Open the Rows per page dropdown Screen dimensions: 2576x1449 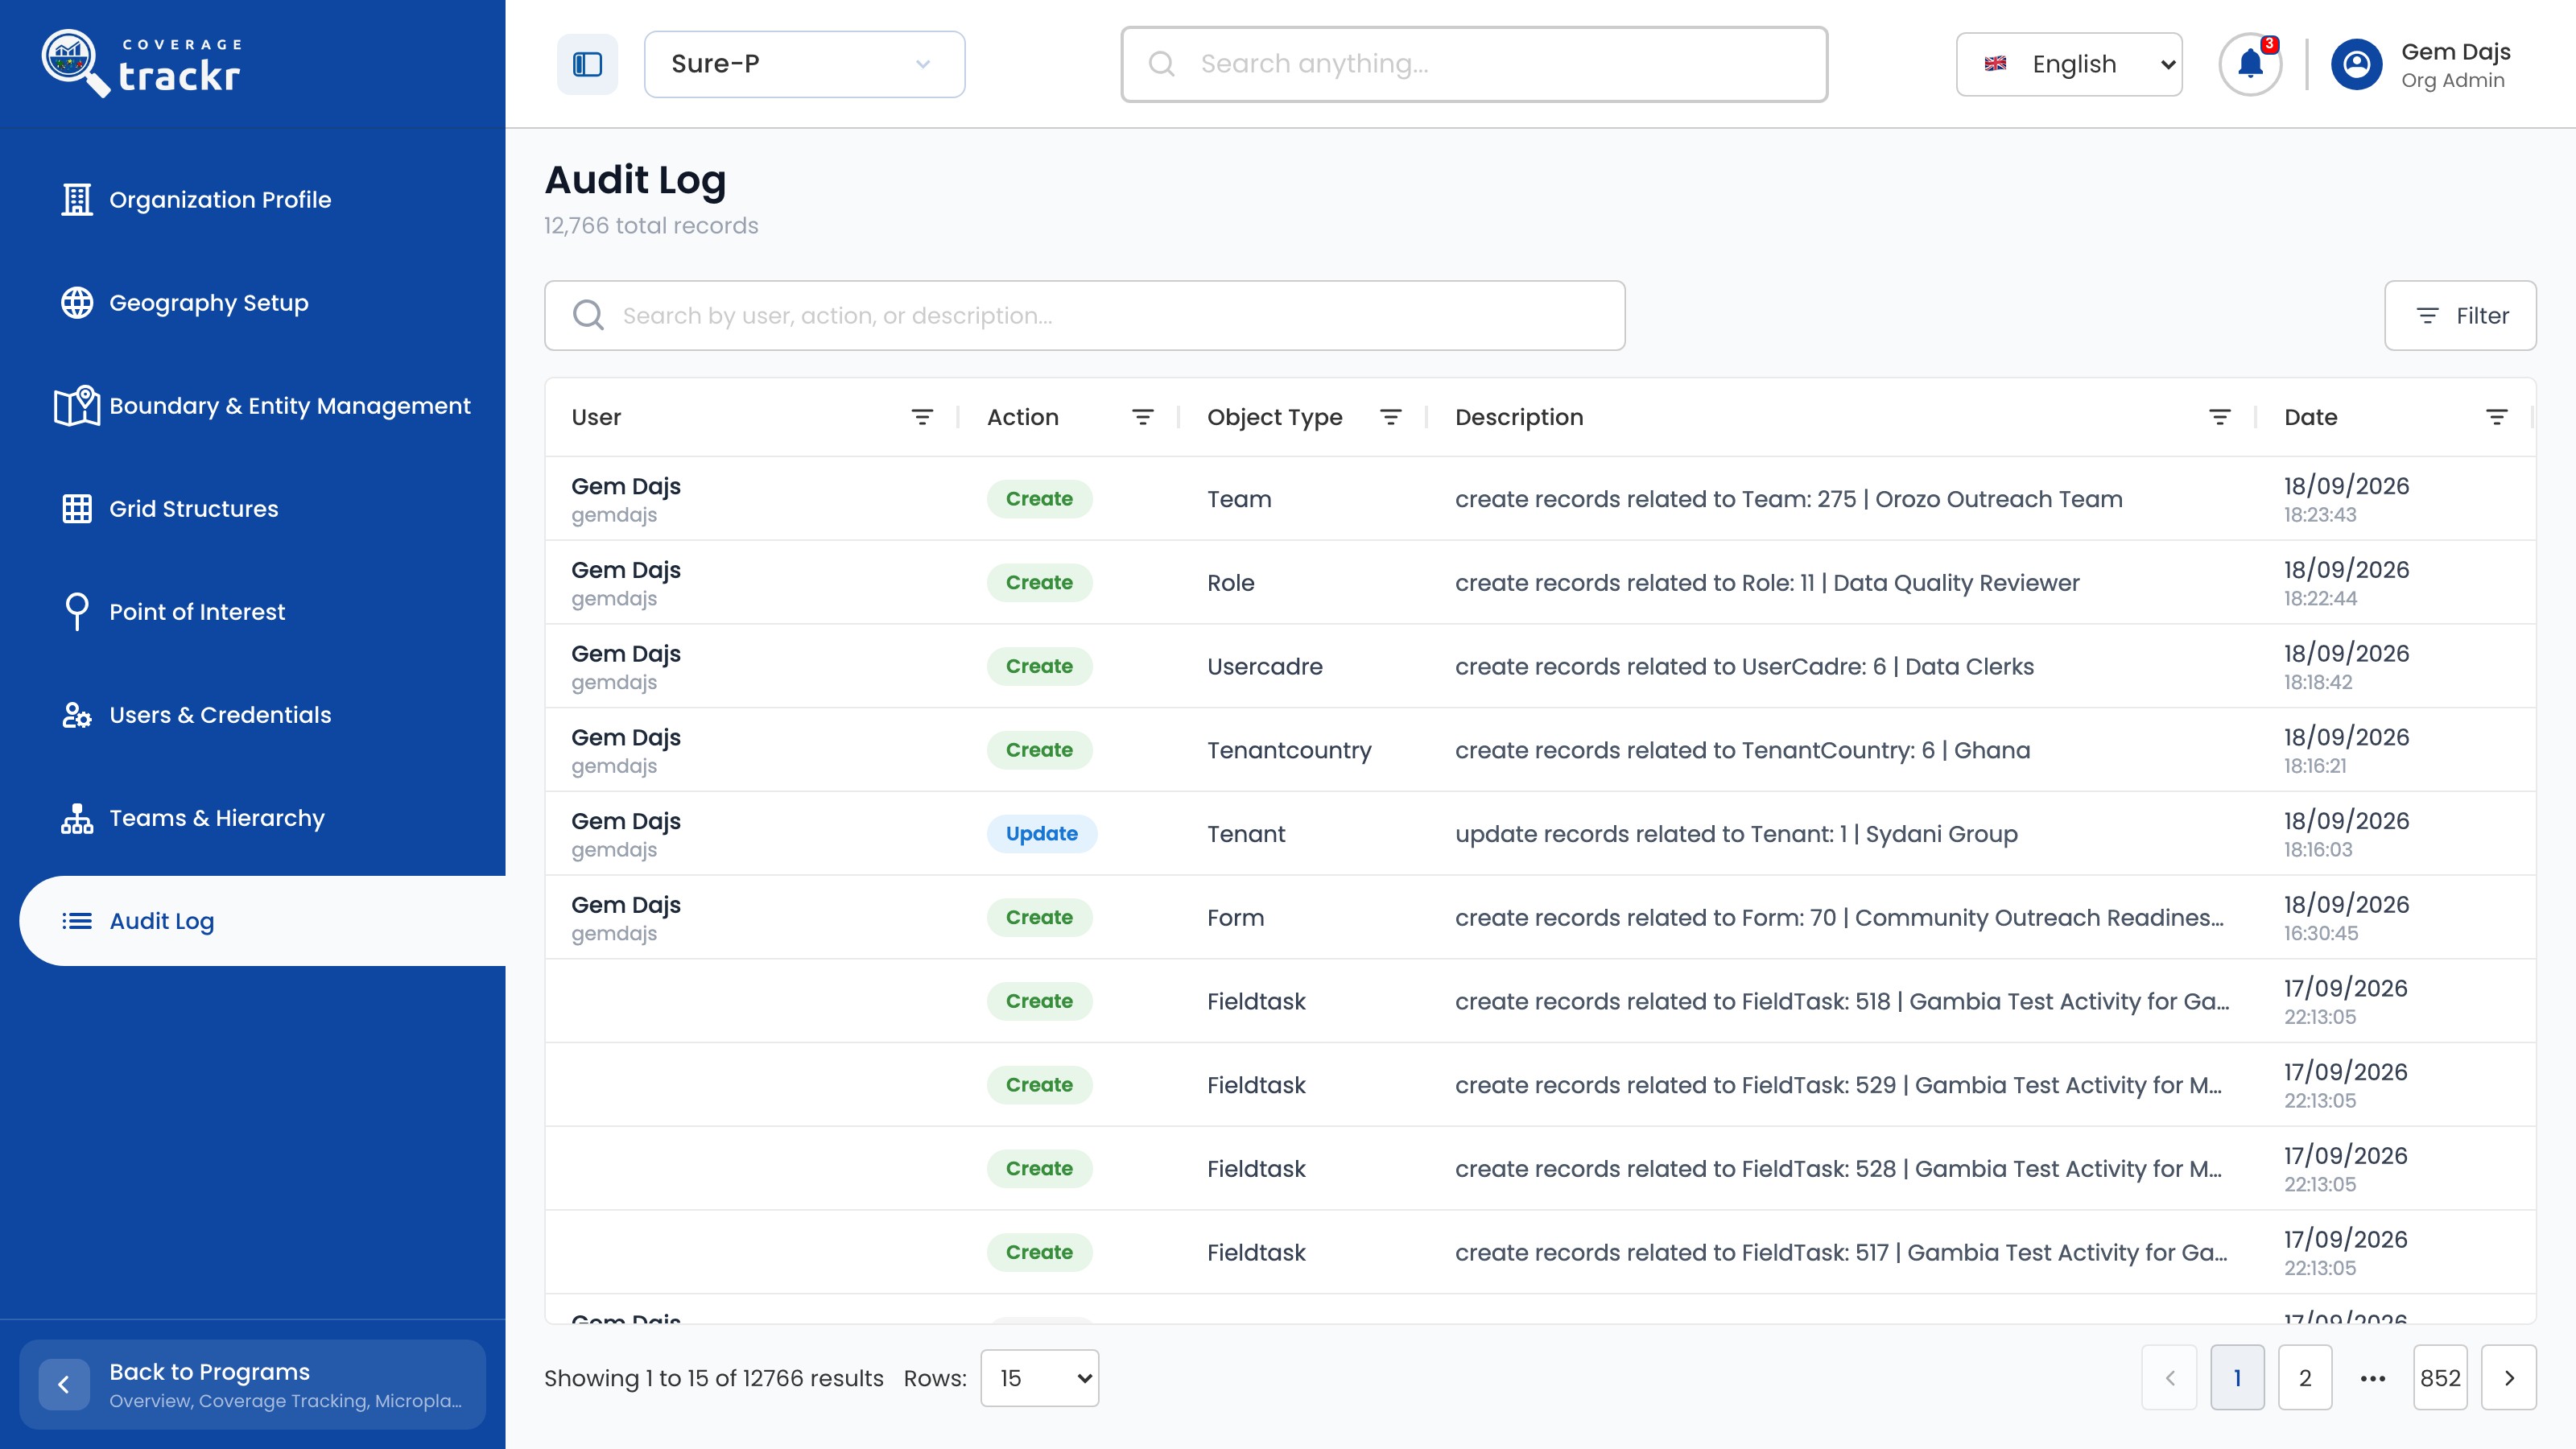click(1039, 1377)
